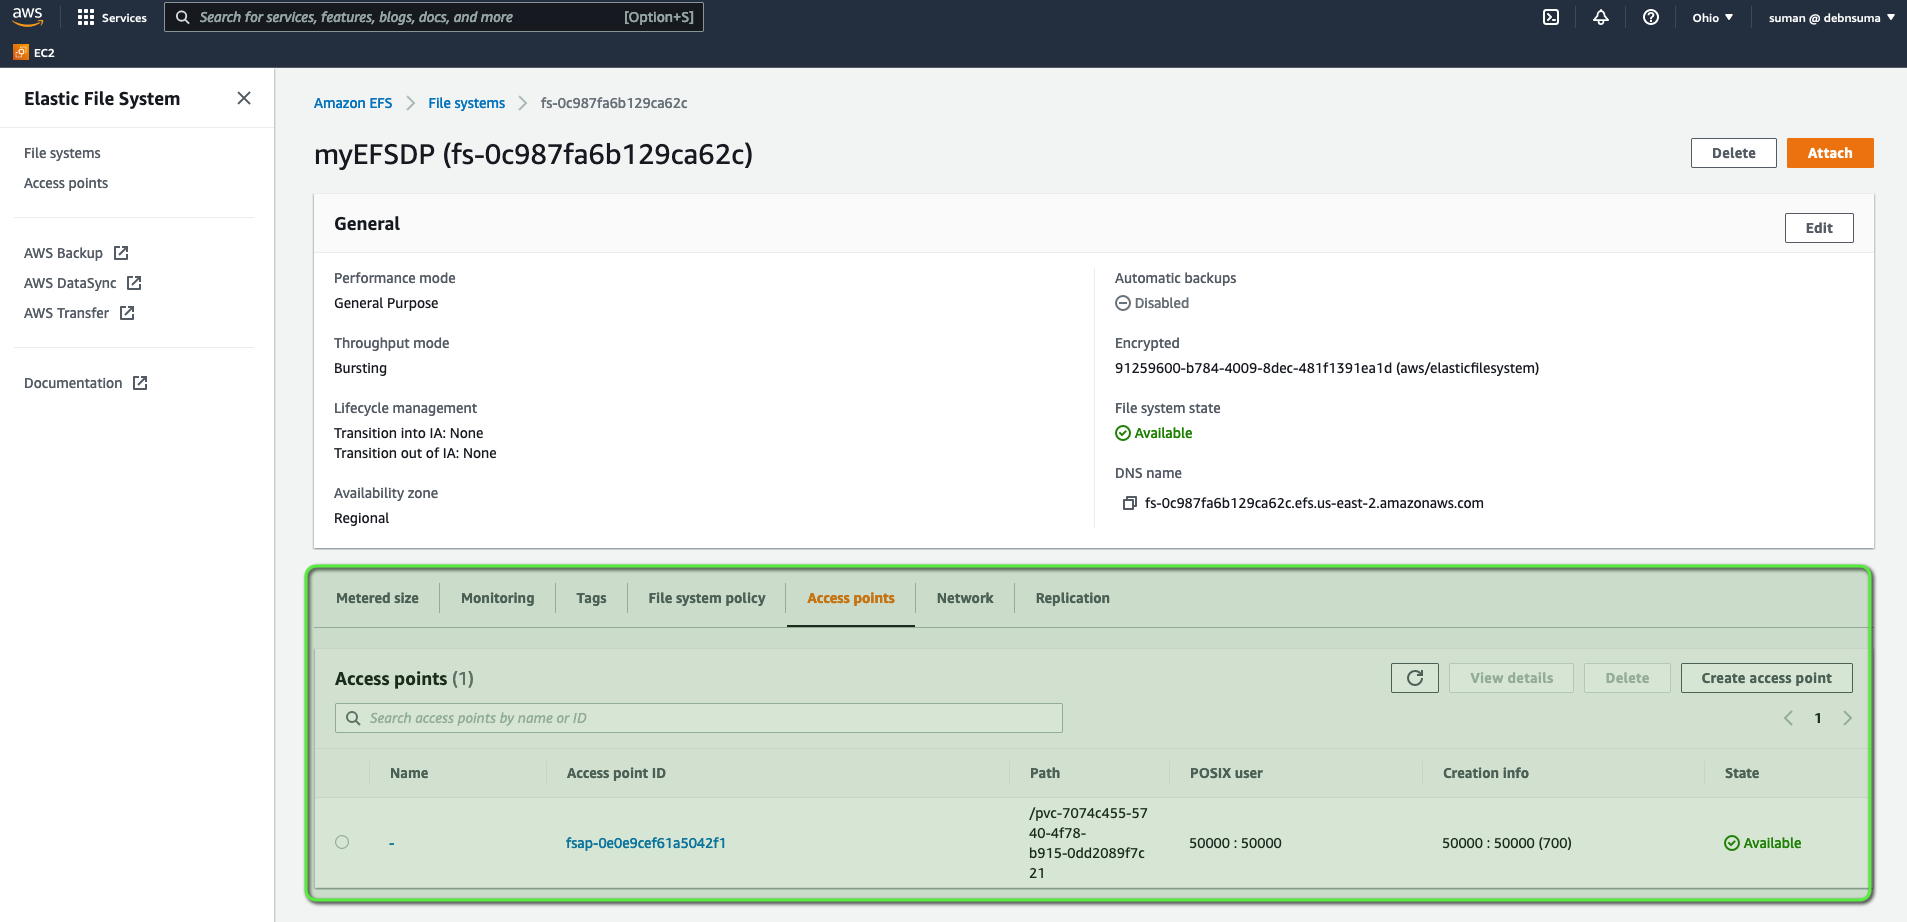This screenshot has width=1907, height=922.
Task: Switch to the File system policy tab
Action: (x=706, y=598)
